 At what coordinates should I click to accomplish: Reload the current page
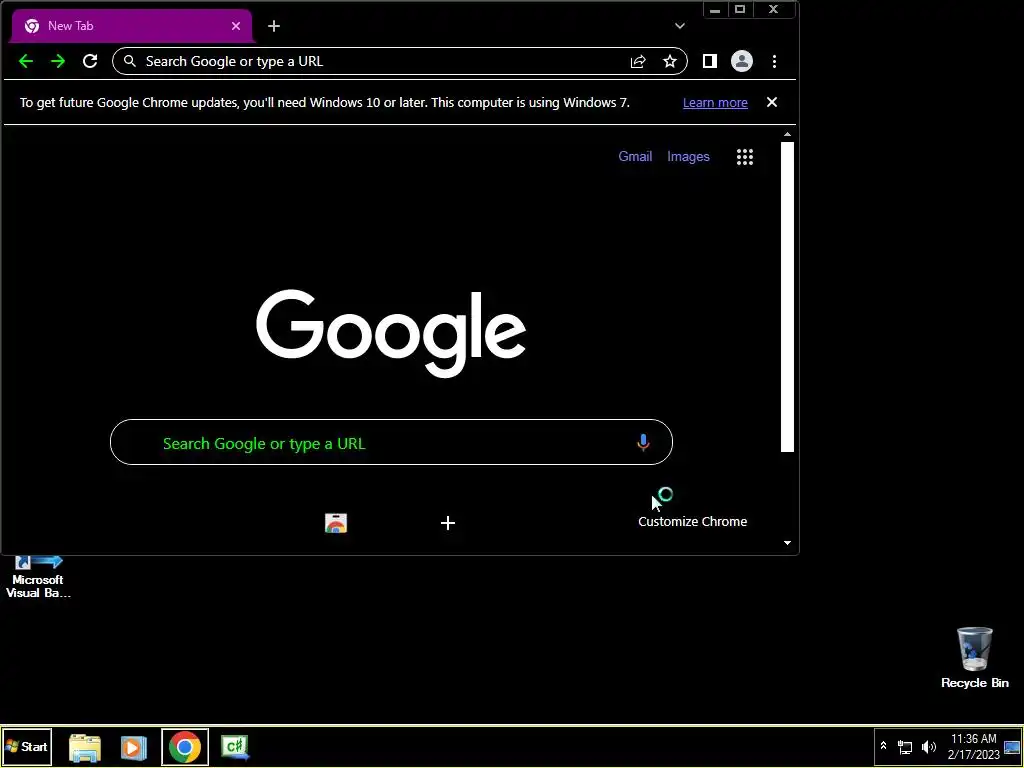coord(90,61)
